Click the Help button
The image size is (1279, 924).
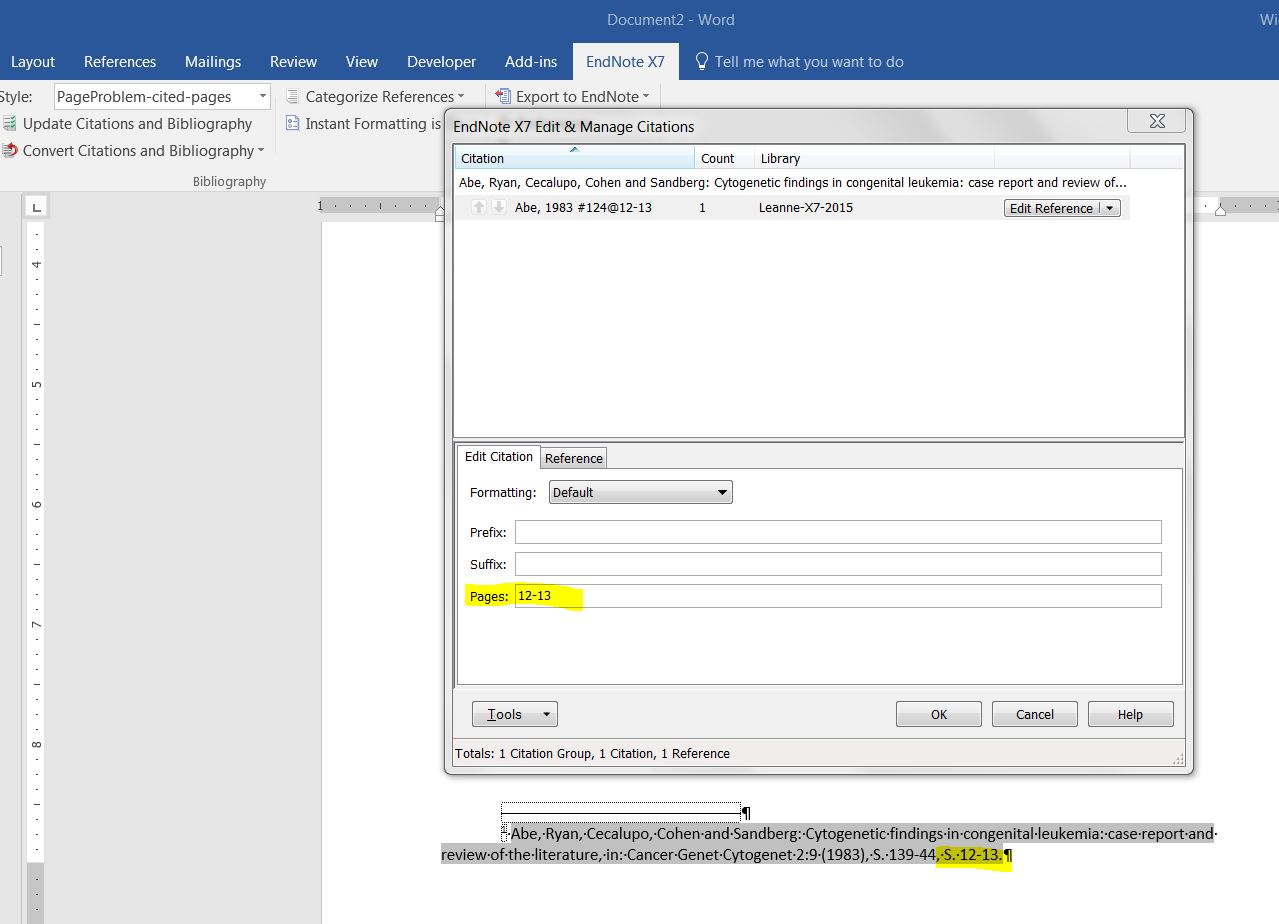click(1131, 714)
